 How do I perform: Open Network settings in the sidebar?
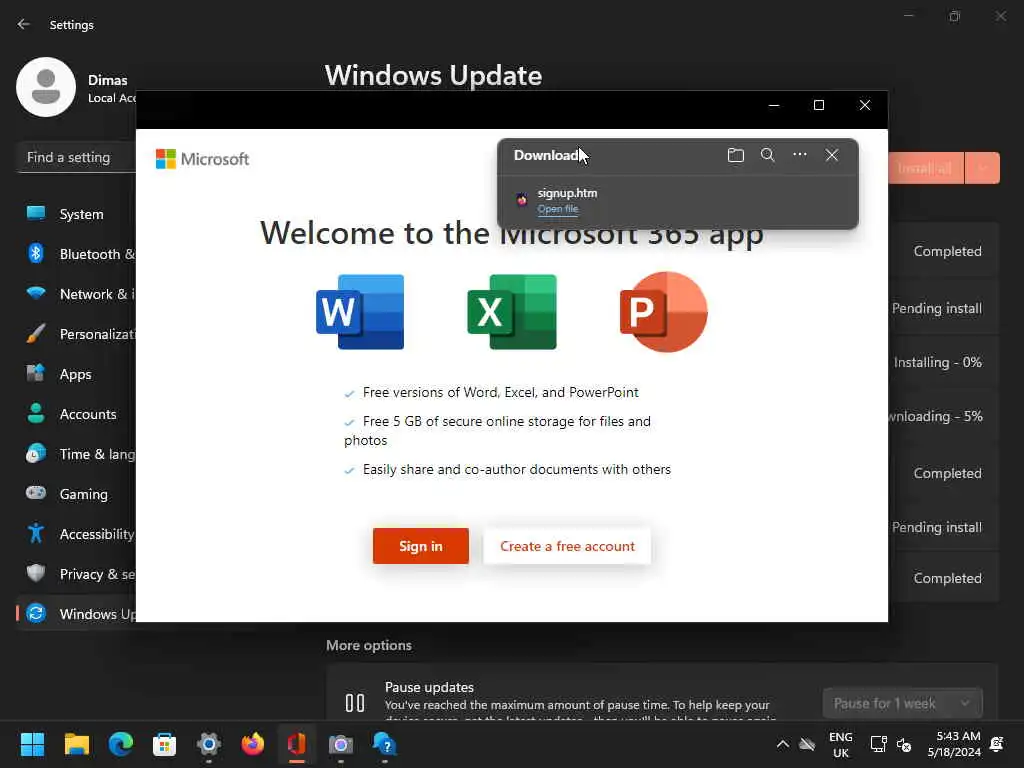[76, 295]
